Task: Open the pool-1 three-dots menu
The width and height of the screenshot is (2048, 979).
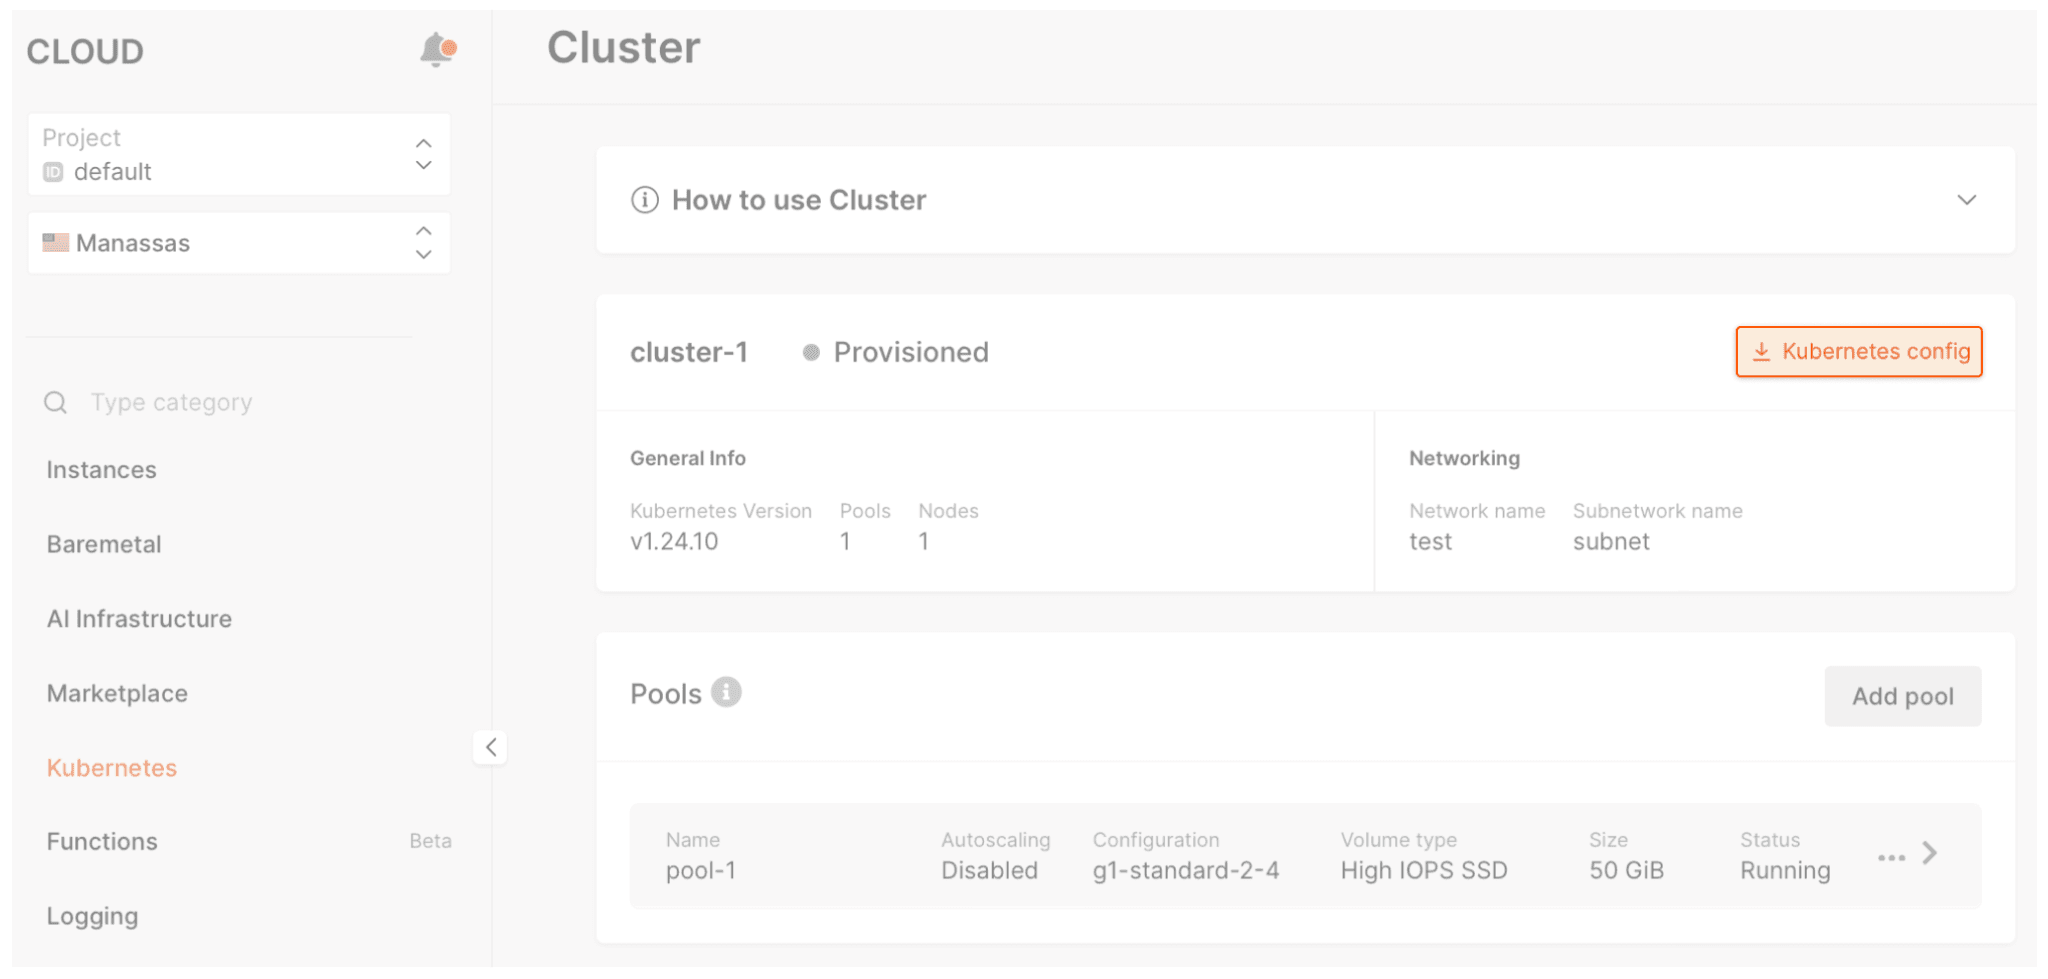Action: pos(1891,857)
